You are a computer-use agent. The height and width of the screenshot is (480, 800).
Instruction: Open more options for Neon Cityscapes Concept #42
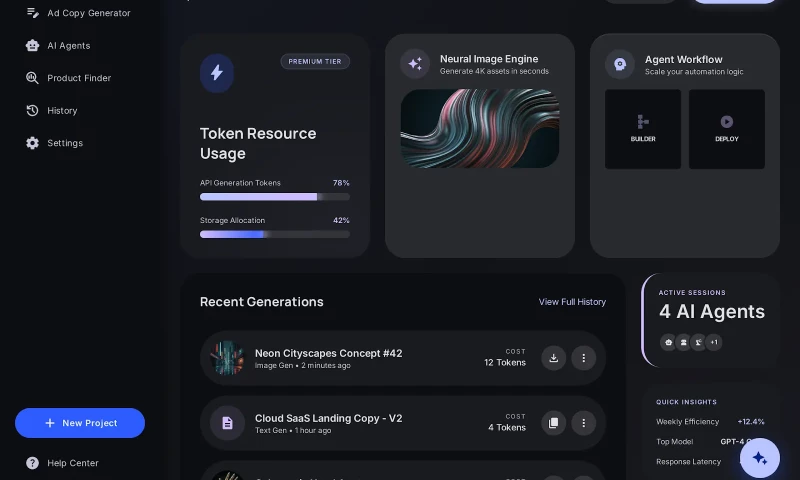[584, 358]
